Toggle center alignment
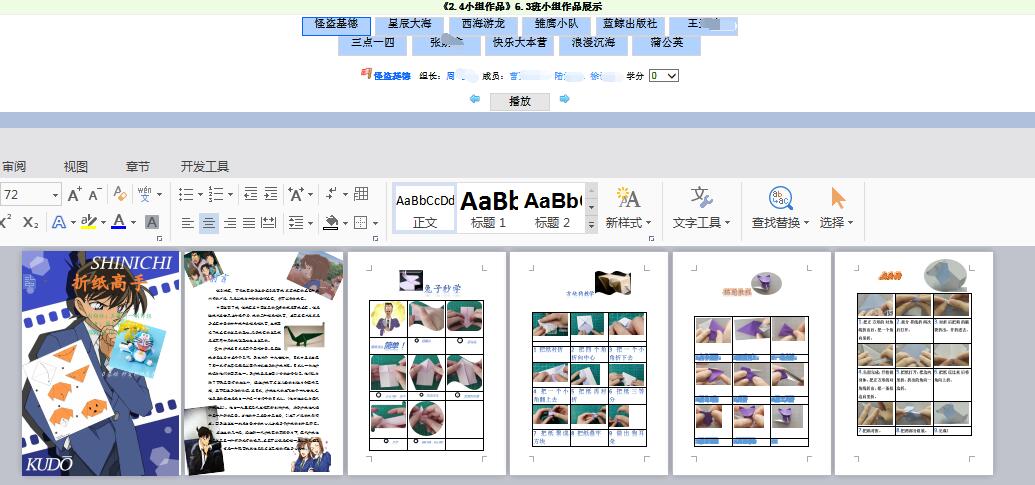The width and height of the screenshot is (1035, 485). 209,223
